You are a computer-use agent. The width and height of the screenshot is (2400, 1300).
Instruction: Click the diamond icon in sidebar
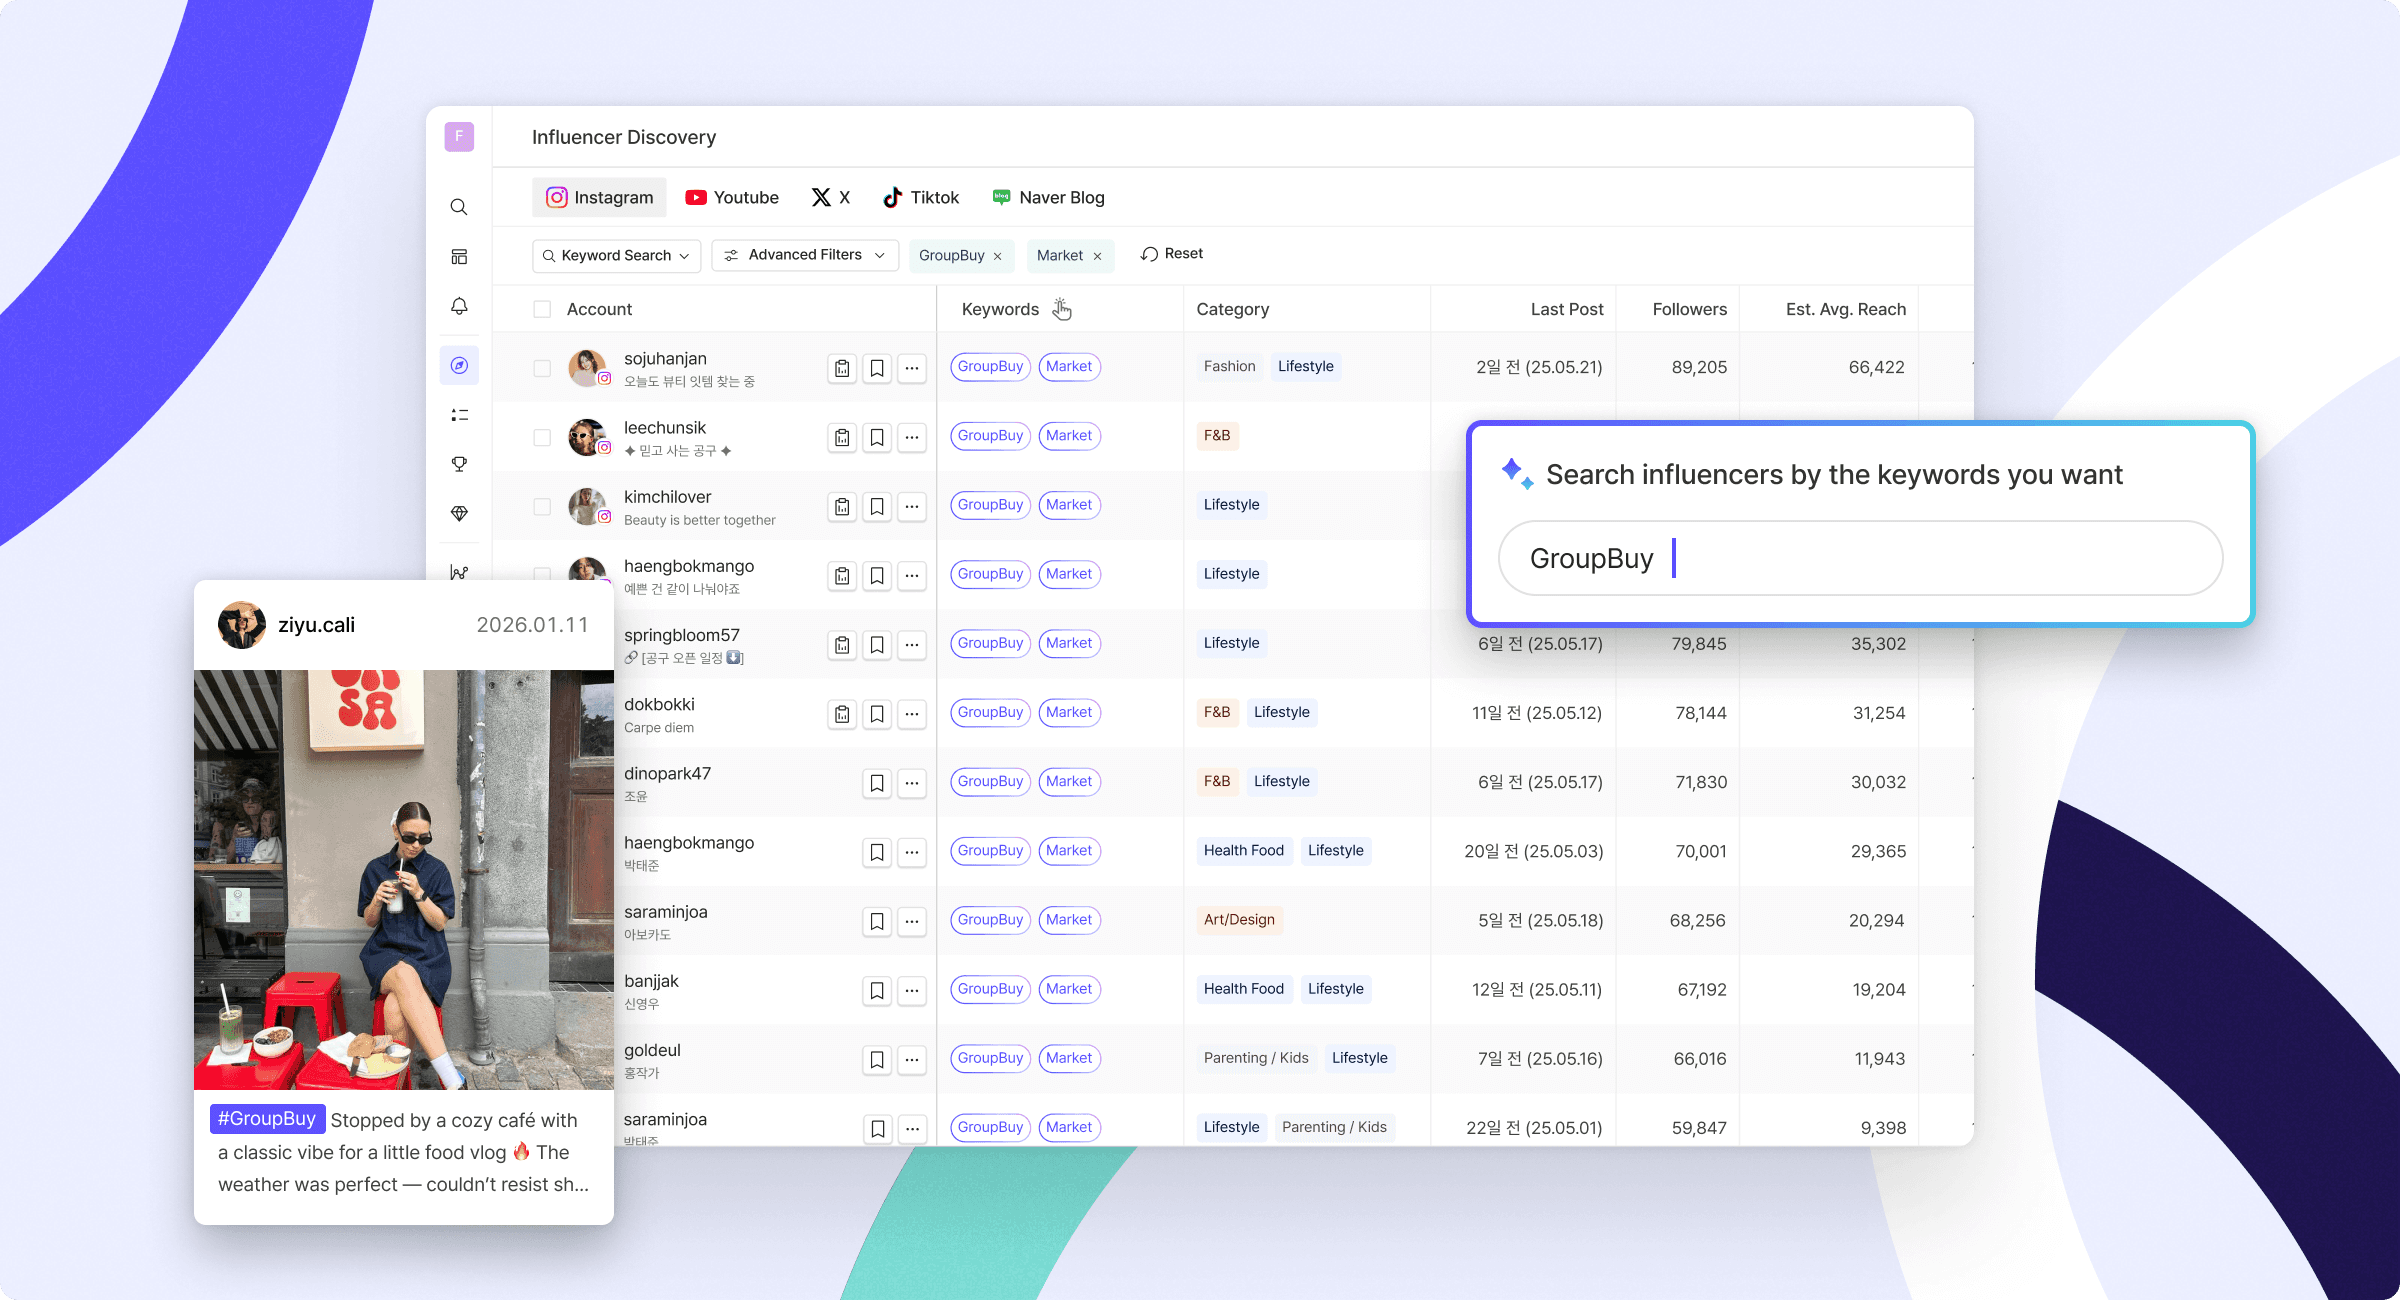click(459, 513)
